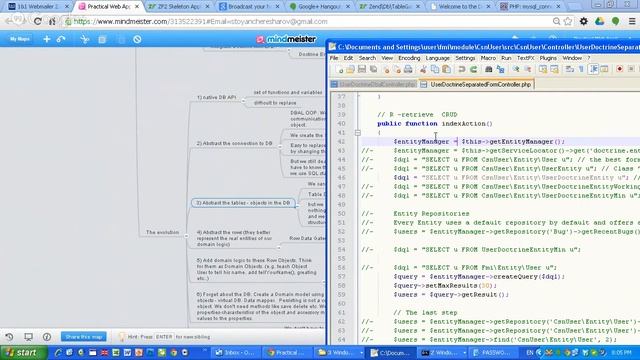The width and height of the screenshot is (640, 360).
Task: Click the Copy icon in Notepad++ toolbar
Action: pos(435,70)
